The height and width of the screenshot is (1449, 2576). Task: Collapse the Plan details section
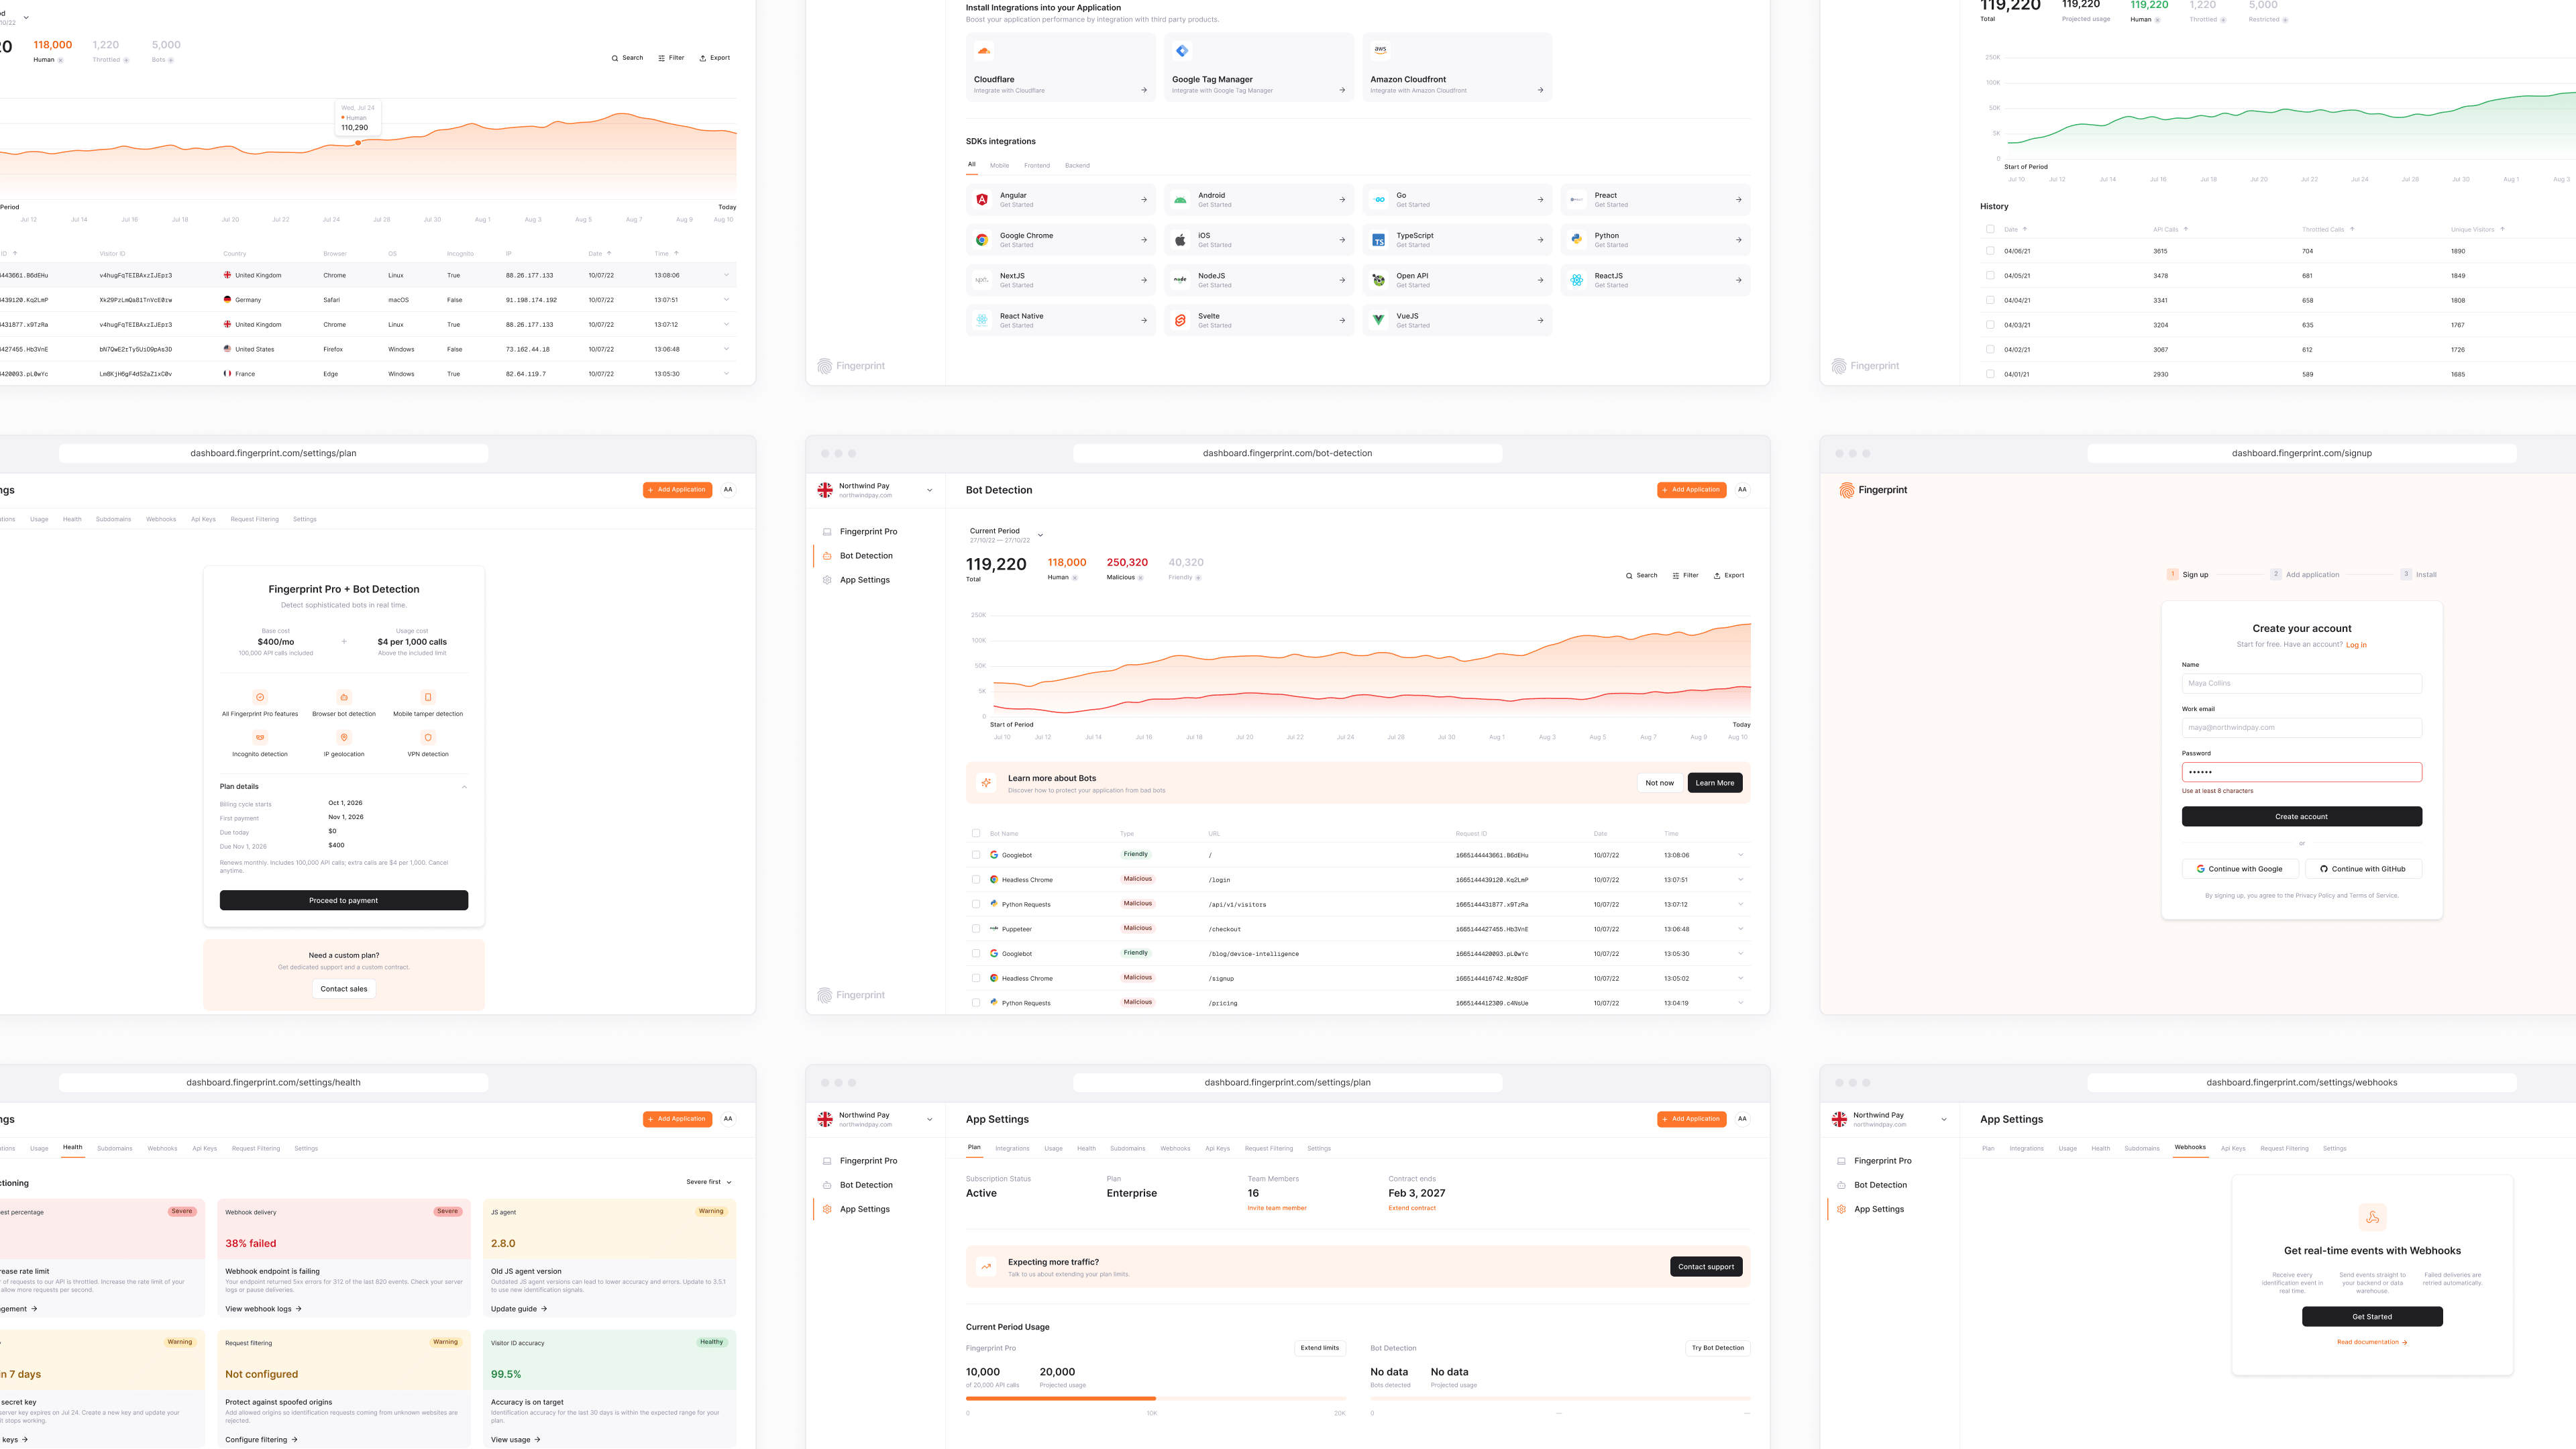click(x=464, y=787)
